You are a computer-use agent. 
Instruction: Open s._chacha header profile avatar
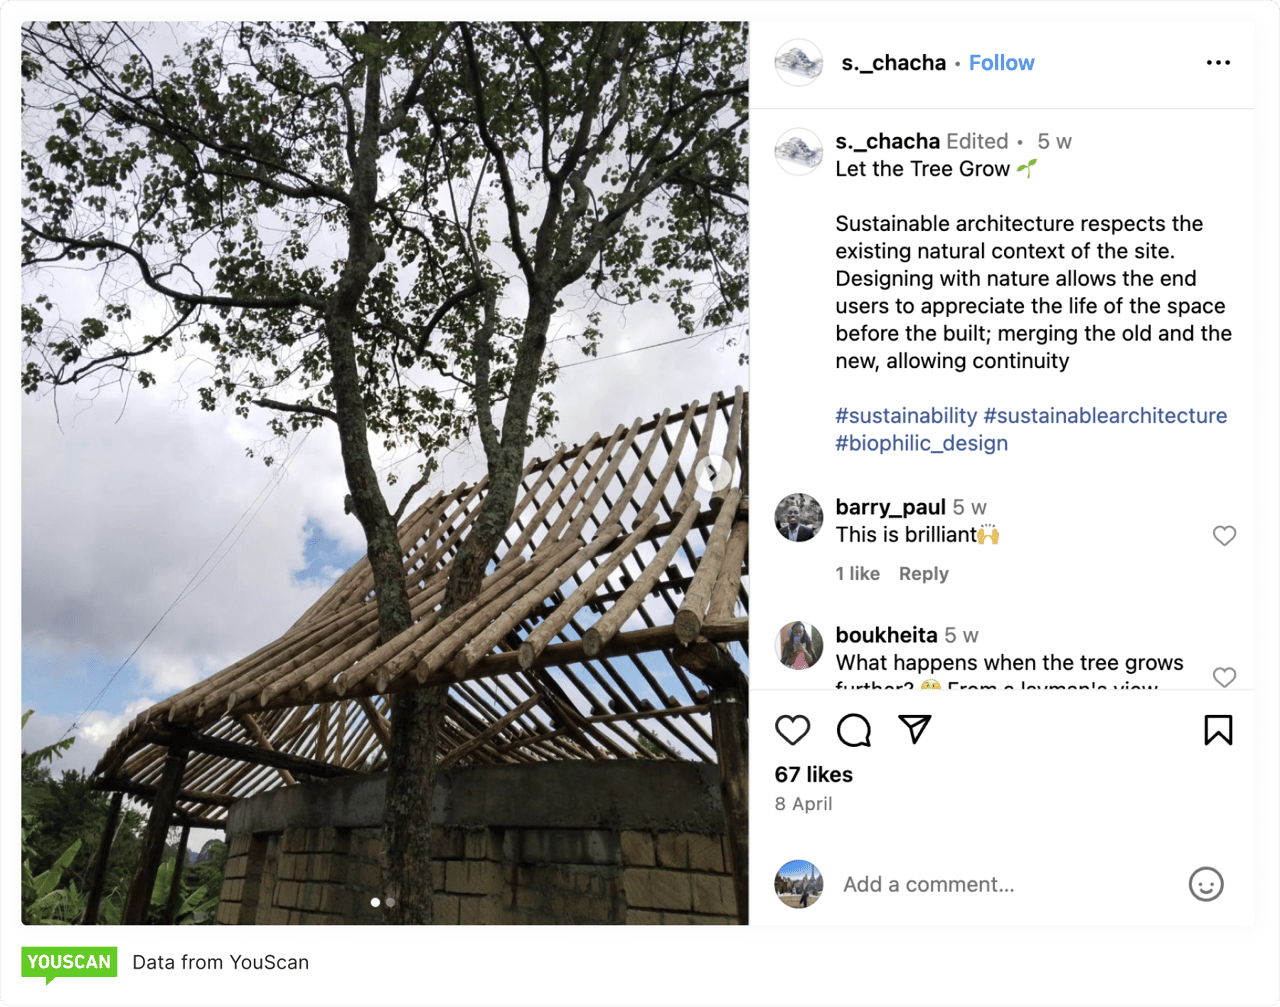pos(798,63)
